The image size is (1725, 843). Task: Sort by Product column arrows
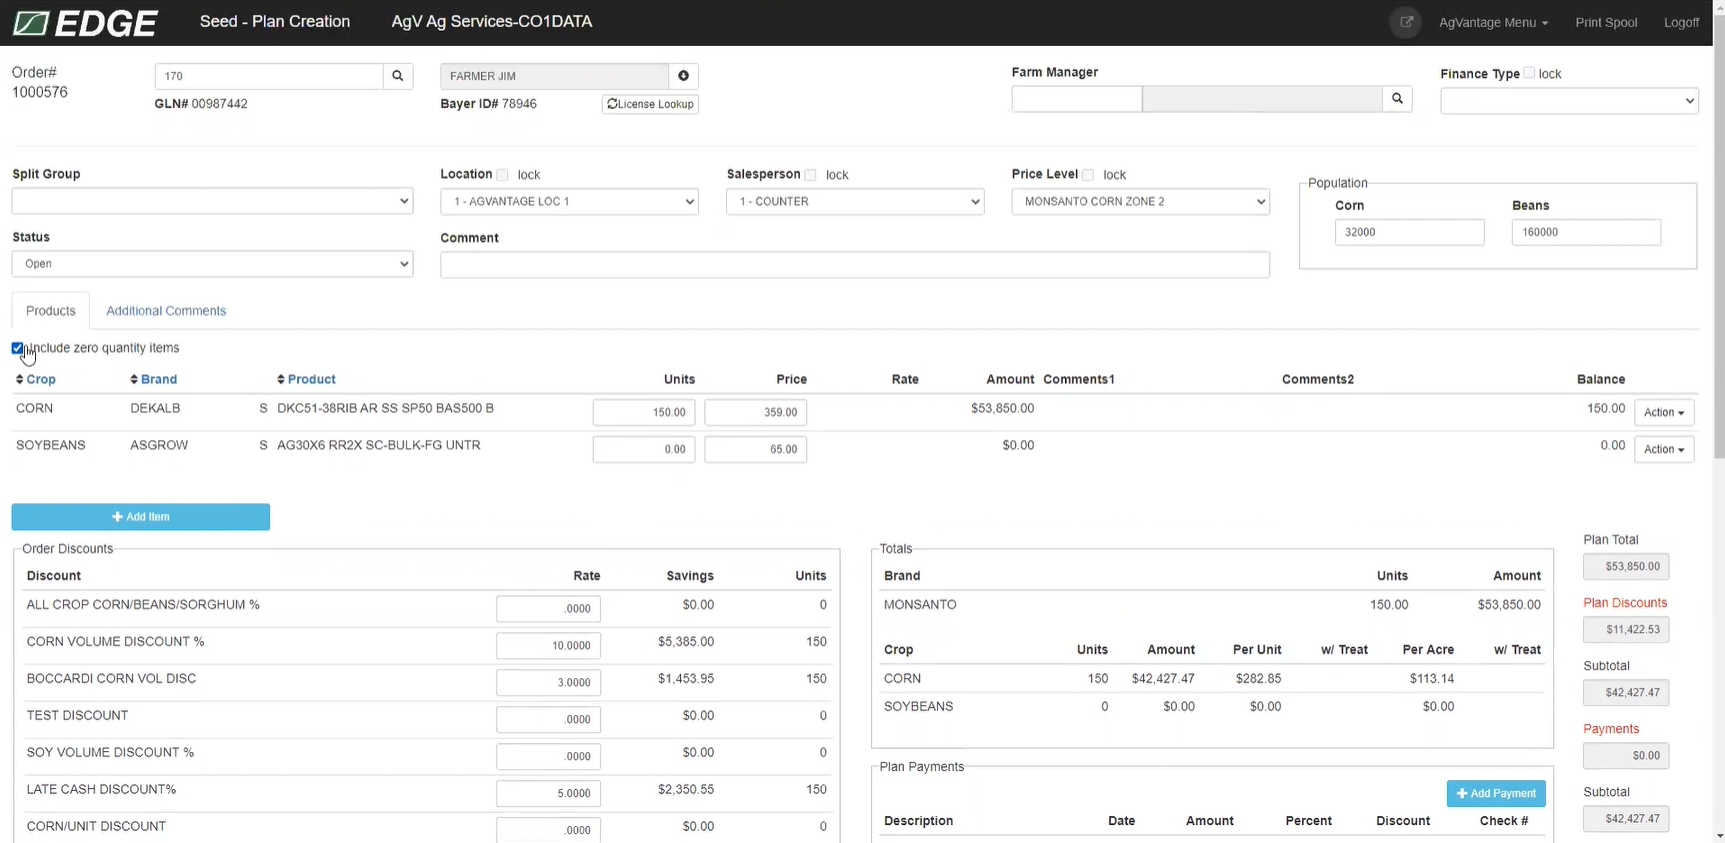(x=281, y=380)
